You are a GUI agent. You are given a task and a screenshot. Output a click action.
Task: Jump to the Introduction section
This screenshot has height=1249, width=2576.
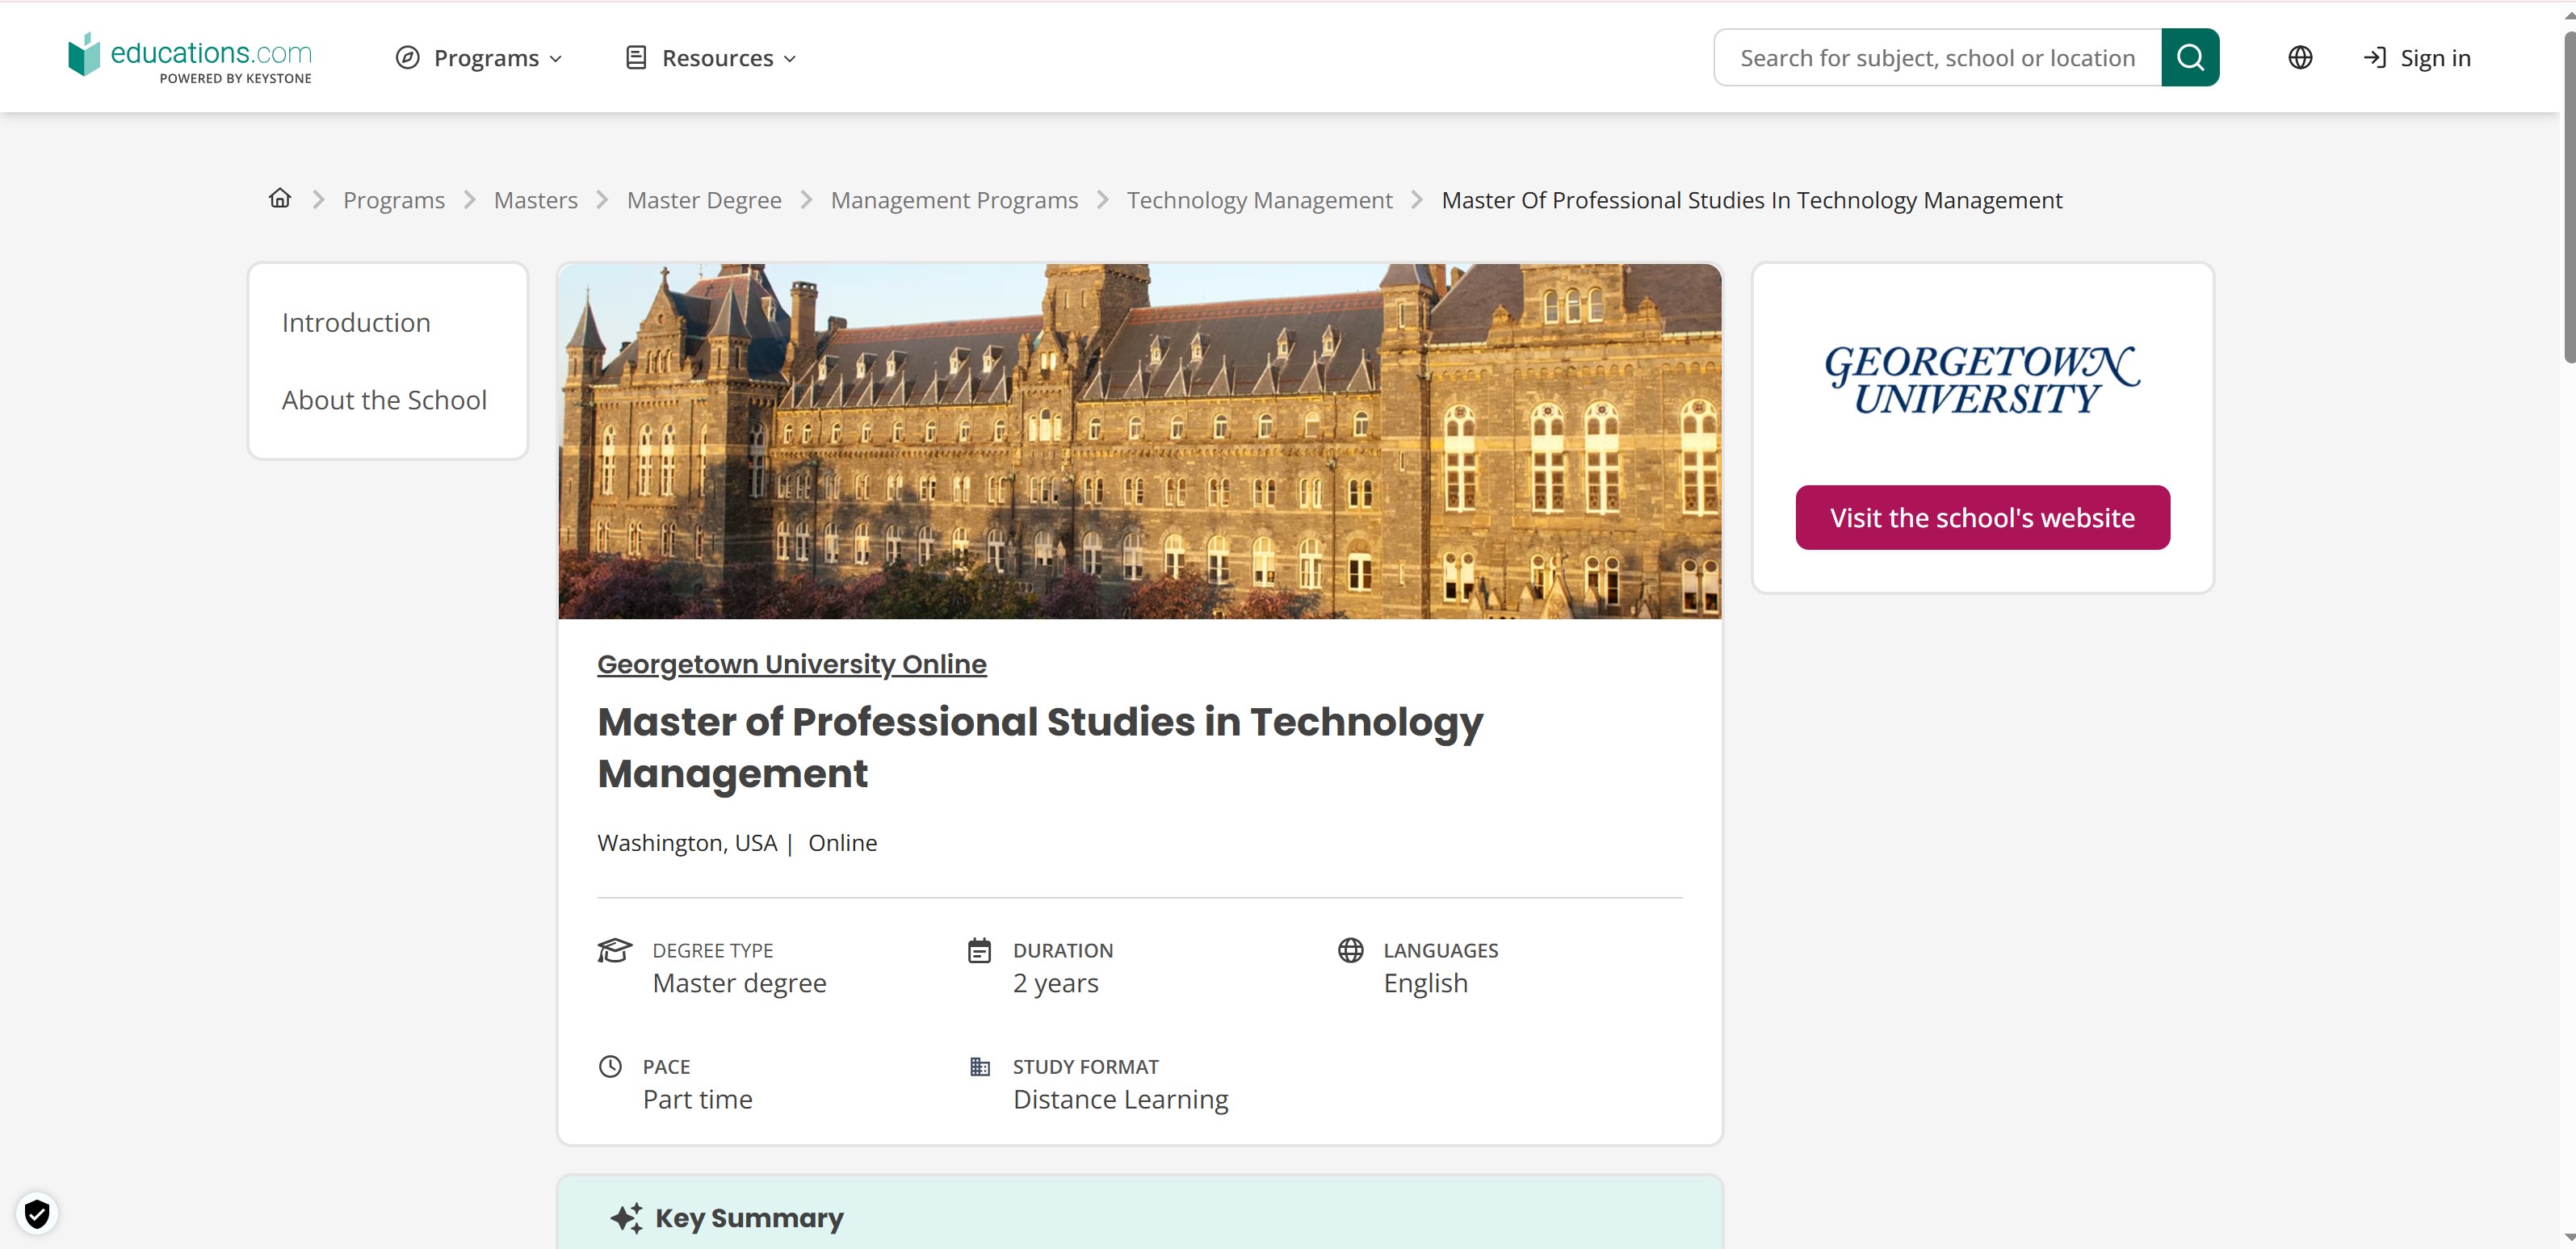pos(356,323)
